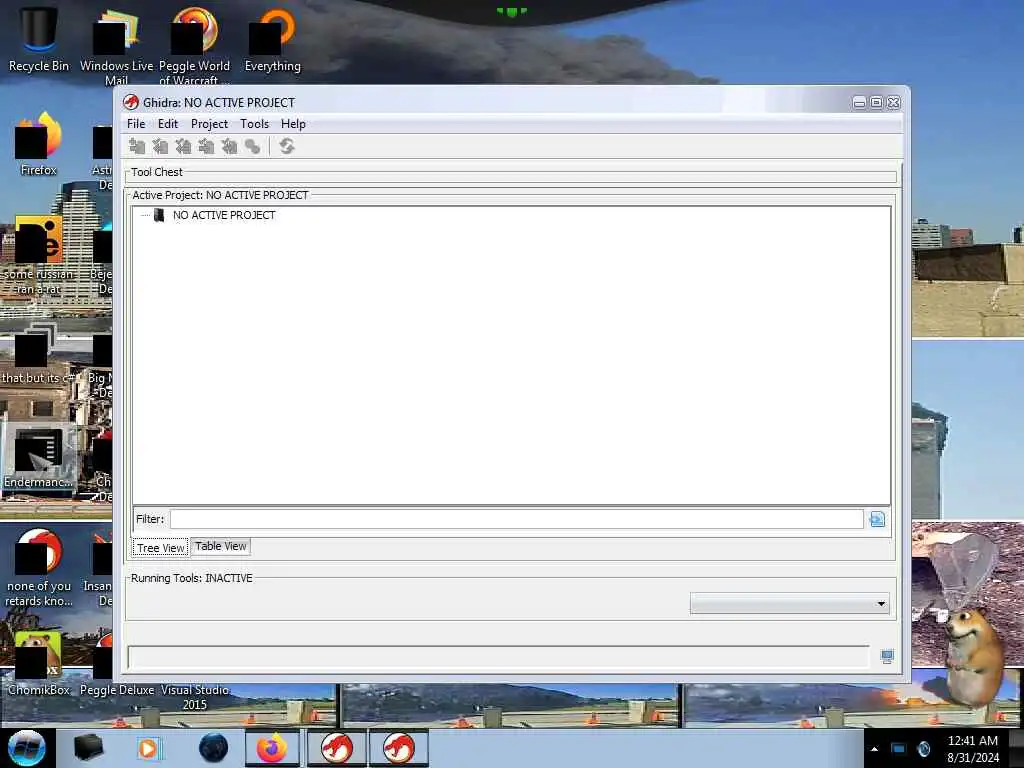Select the Everything desktop shortcut
The image size is (1024, 768).
(273, 39)
